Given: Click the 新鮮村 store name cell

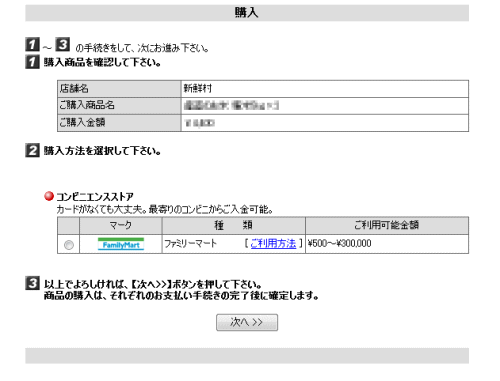Looking at the screenshot, I should tap(325, 89).
